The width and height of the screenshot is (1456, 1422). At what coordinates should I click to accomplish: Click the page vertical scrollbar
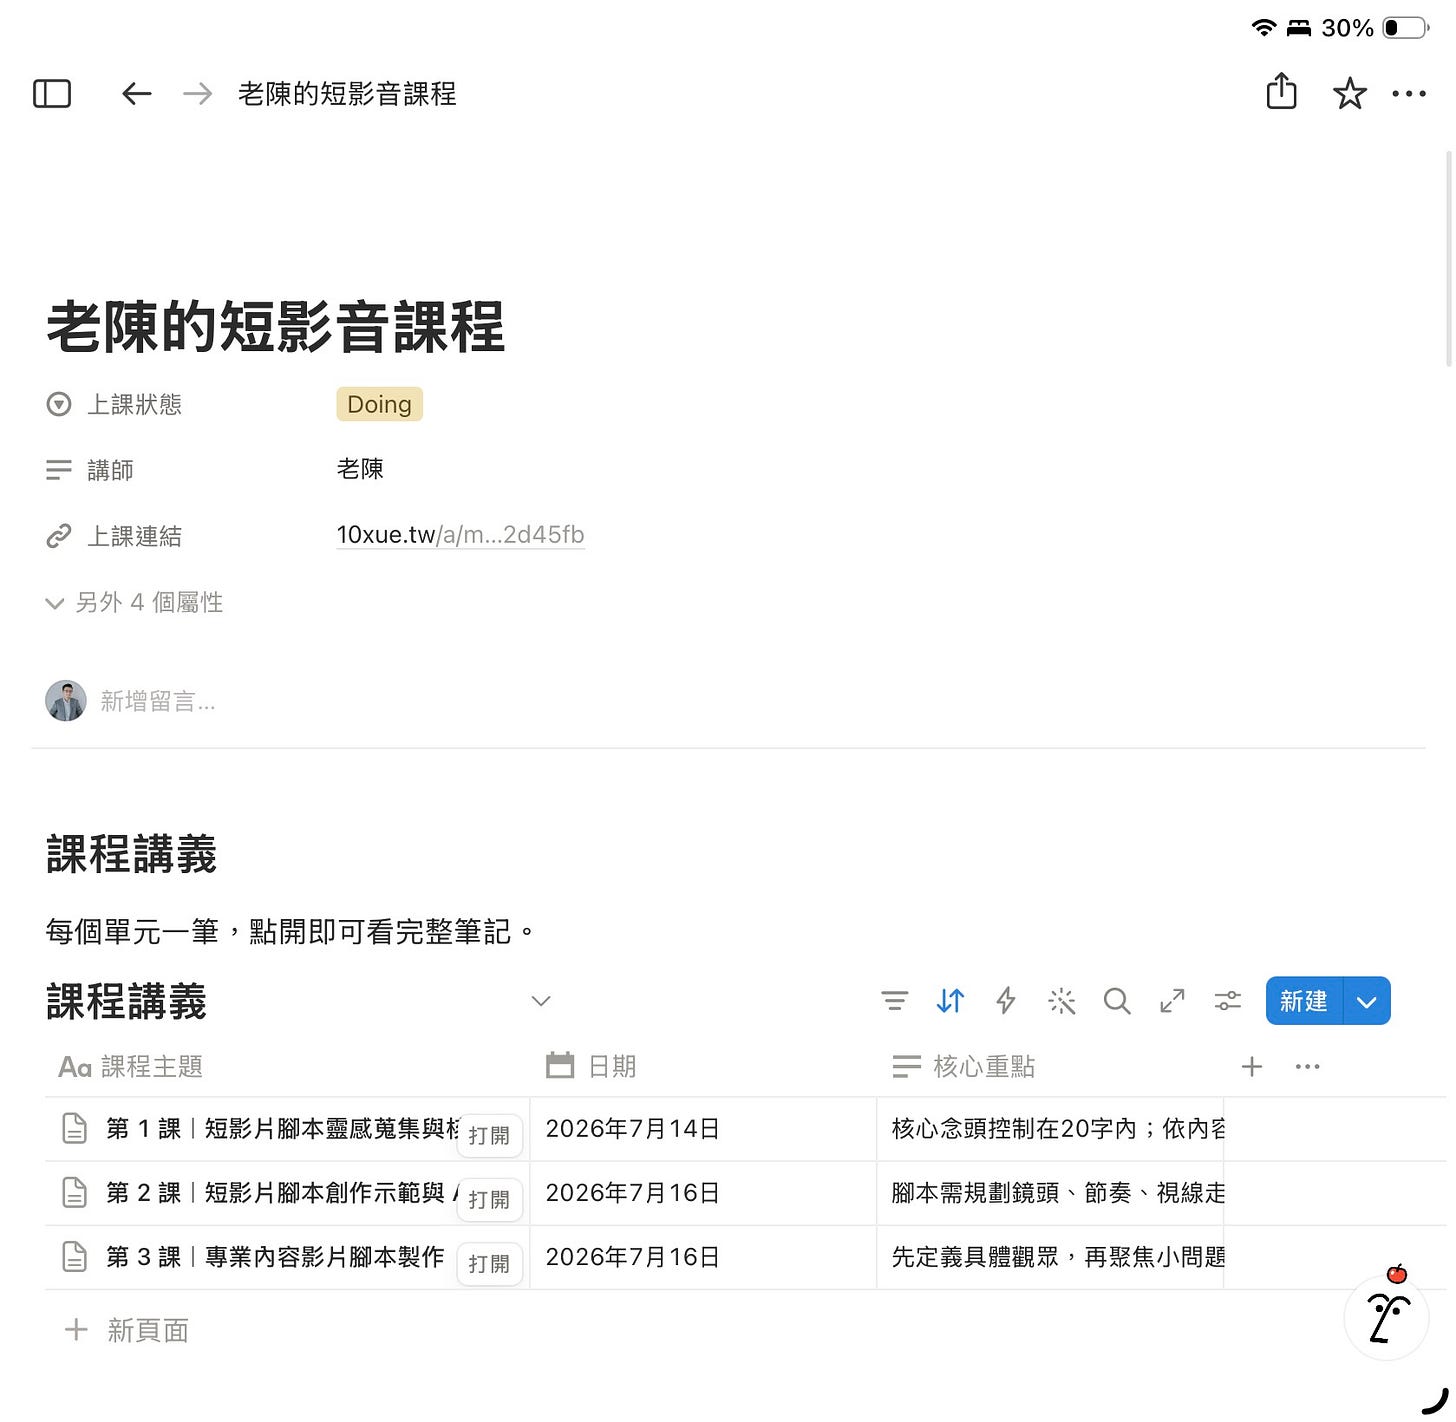pos(1449,260)
